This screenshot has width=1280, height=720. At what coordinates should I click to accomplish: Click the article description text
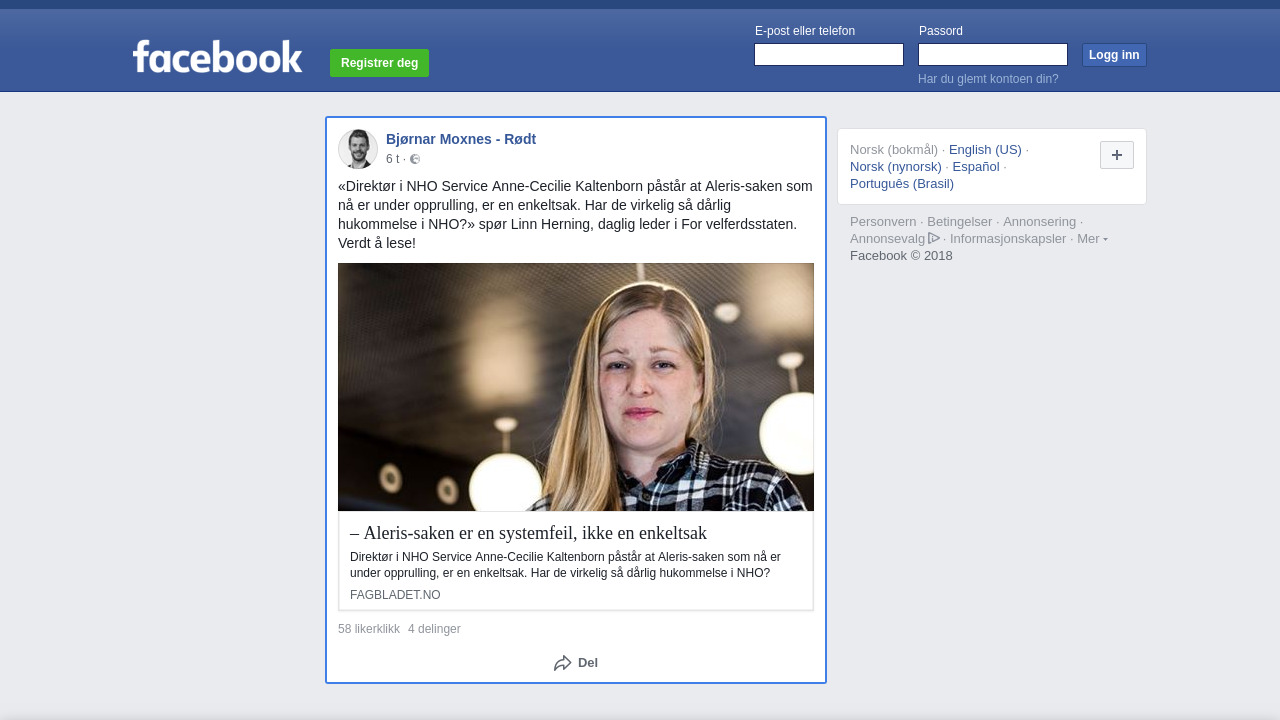565,565
